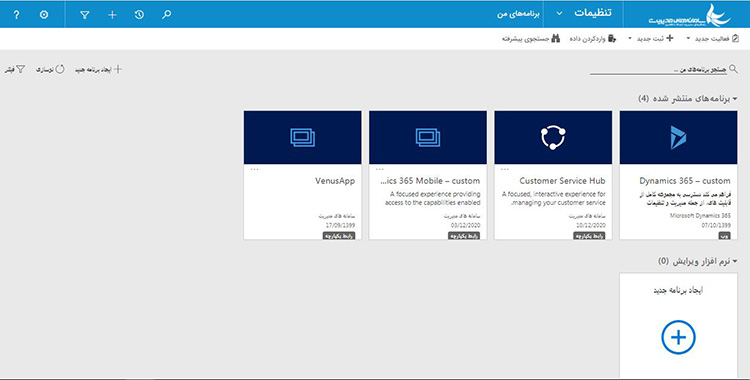Click the date 03/12/2020 on Mobile card
Screen dimensions: 750x380
coord(466,225)
